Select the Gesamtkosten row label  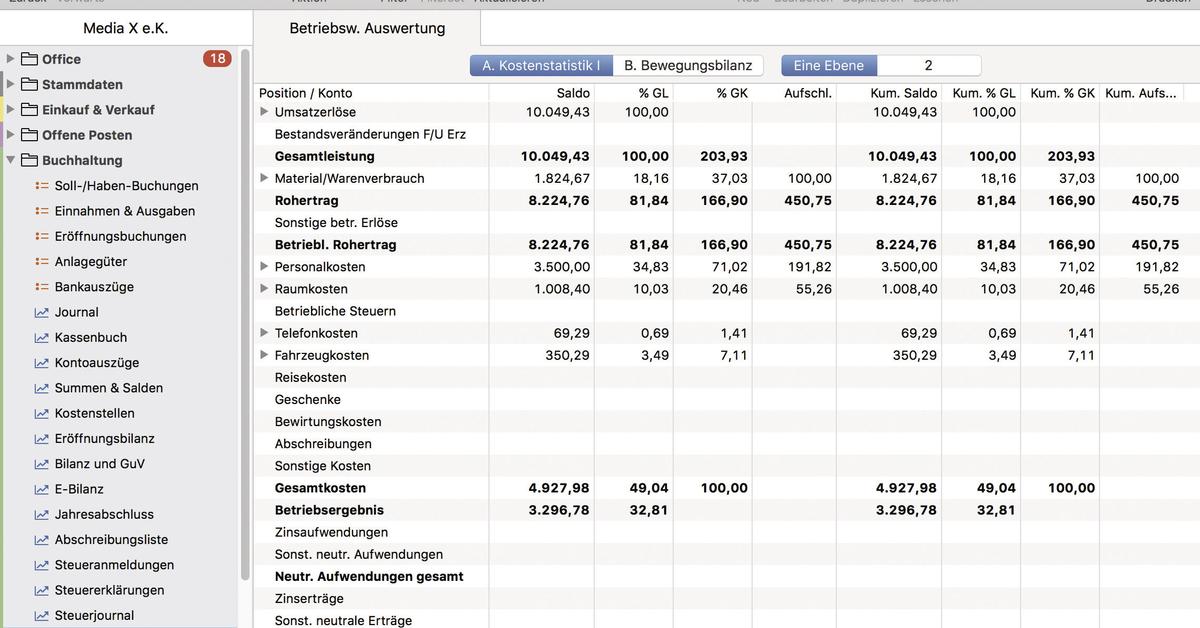pyautogui.click(x=320, y=488)
